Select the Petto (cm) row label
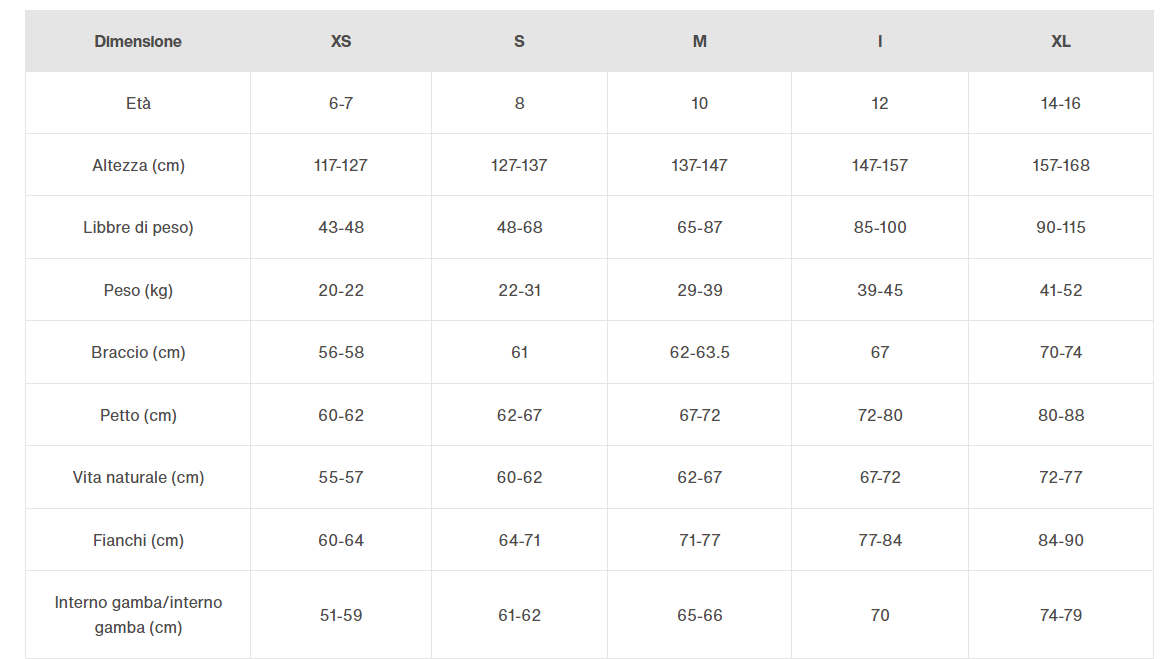1171x659 pixels. [138, 415]
